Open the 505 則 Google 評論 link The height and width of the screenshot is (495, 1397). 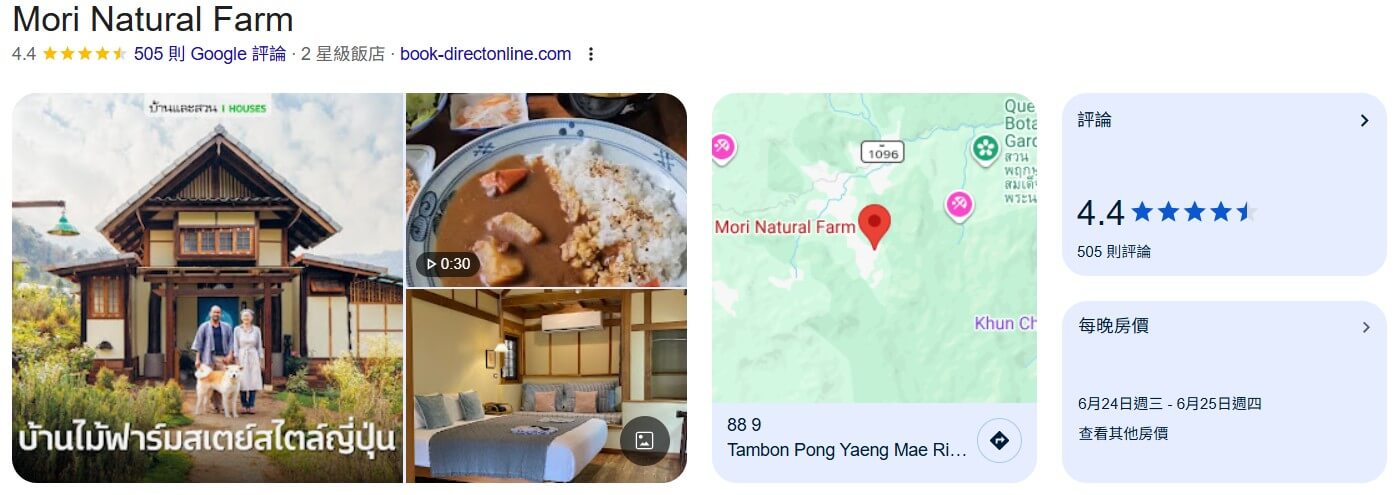(x=210, y=54)
